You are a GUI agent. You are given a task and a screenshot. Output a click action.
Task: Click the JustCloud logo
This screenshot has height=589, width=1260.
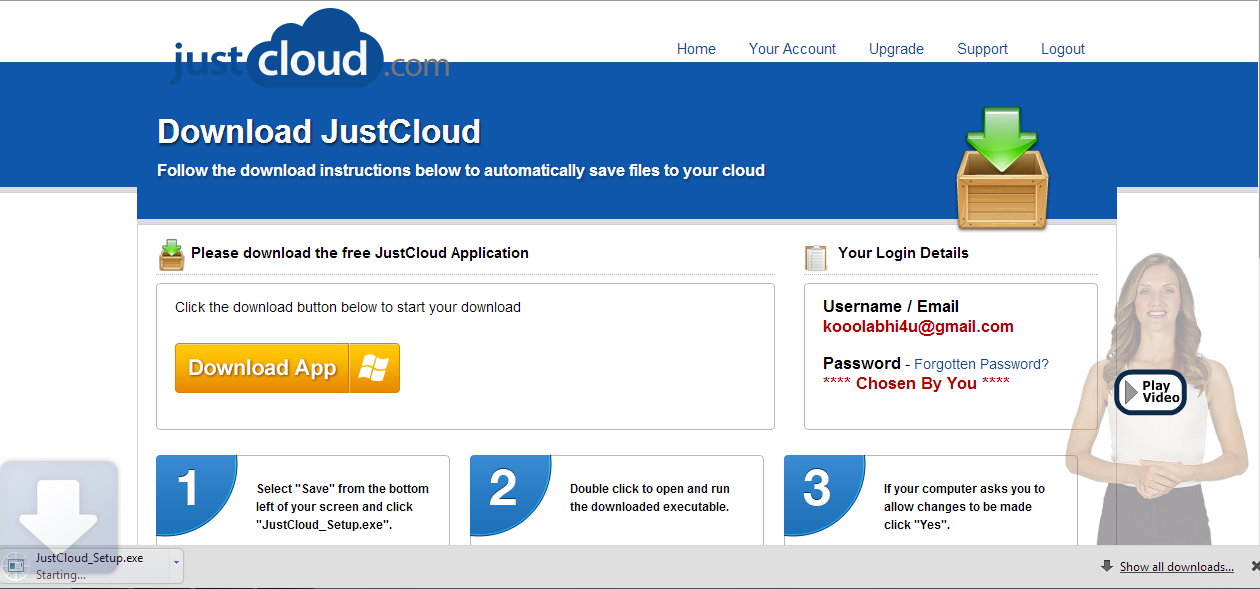click(310, 52)
